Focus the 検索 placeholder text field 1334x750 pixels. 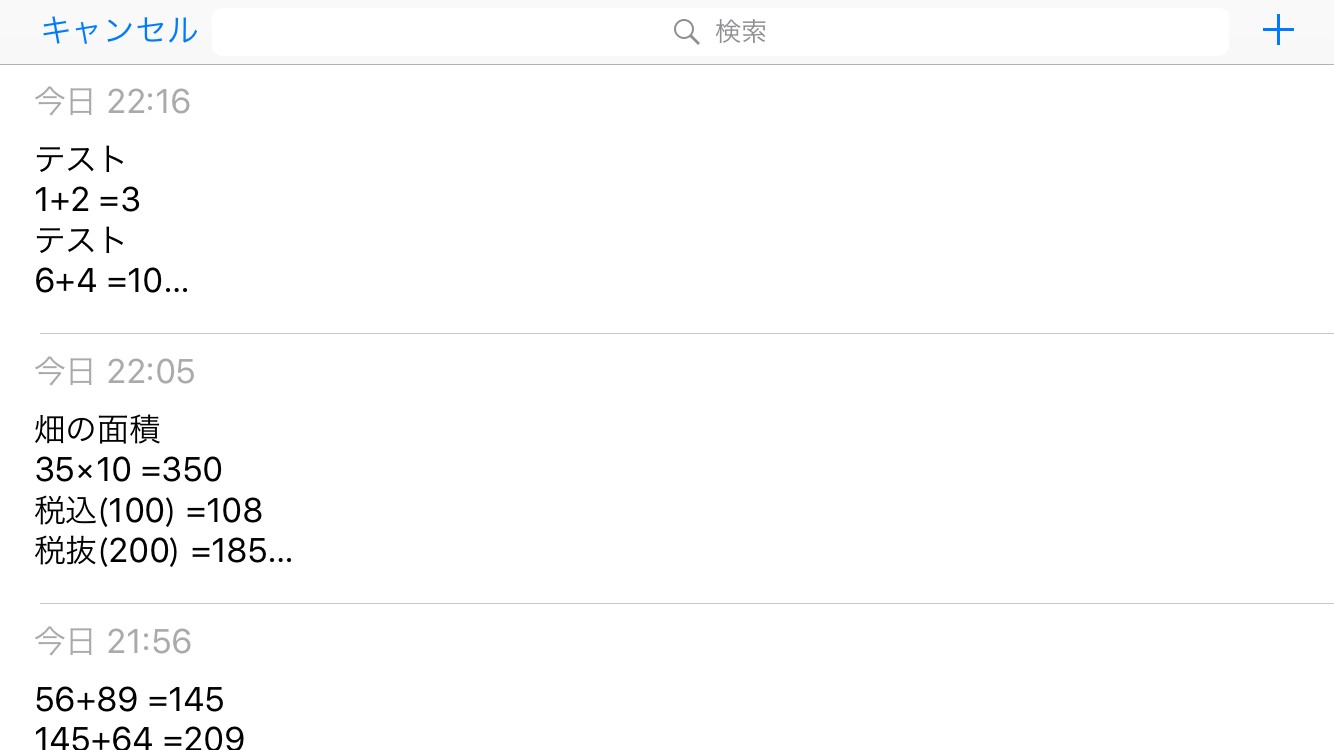[741, 32]
